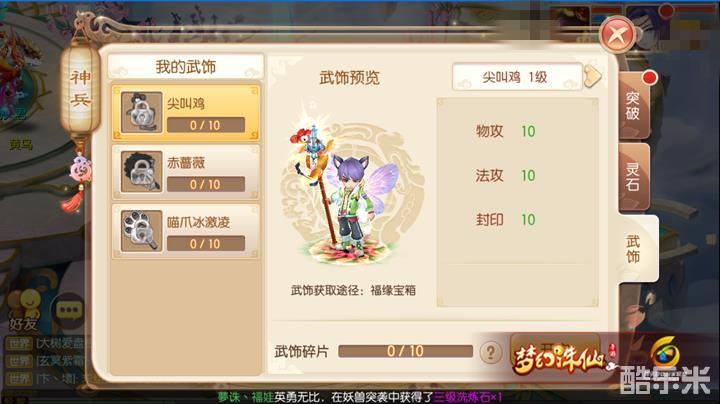Image resolution: width=720 pixels, height=404 pixels.
Task: Click the locked 赤蔷薇 weapon icon
Action: point(141,172)
